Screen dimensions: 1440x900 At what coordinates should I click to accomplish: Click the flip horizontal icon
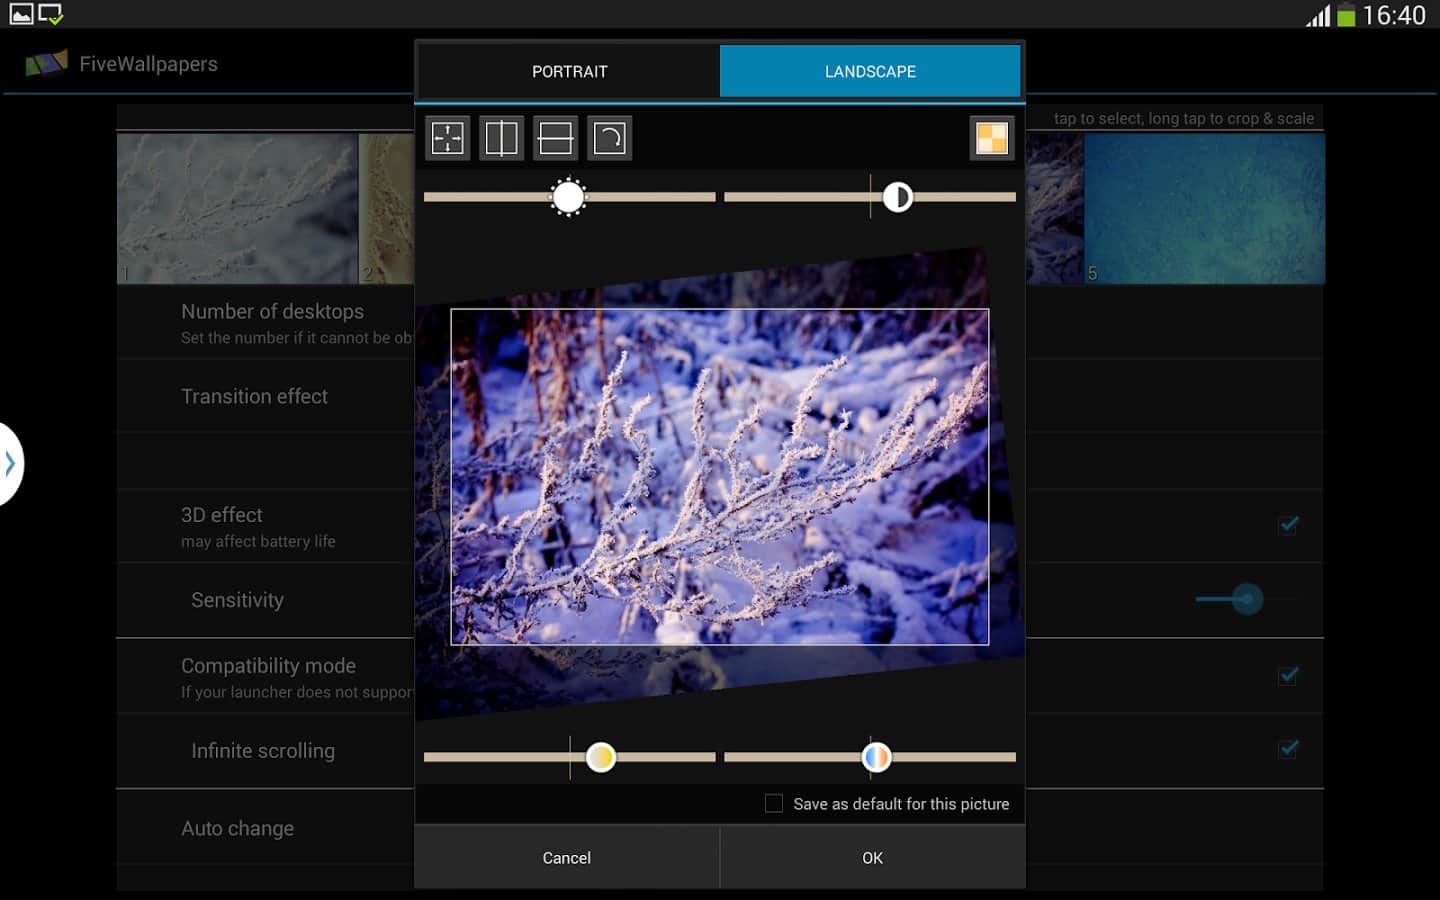(501, 138)
